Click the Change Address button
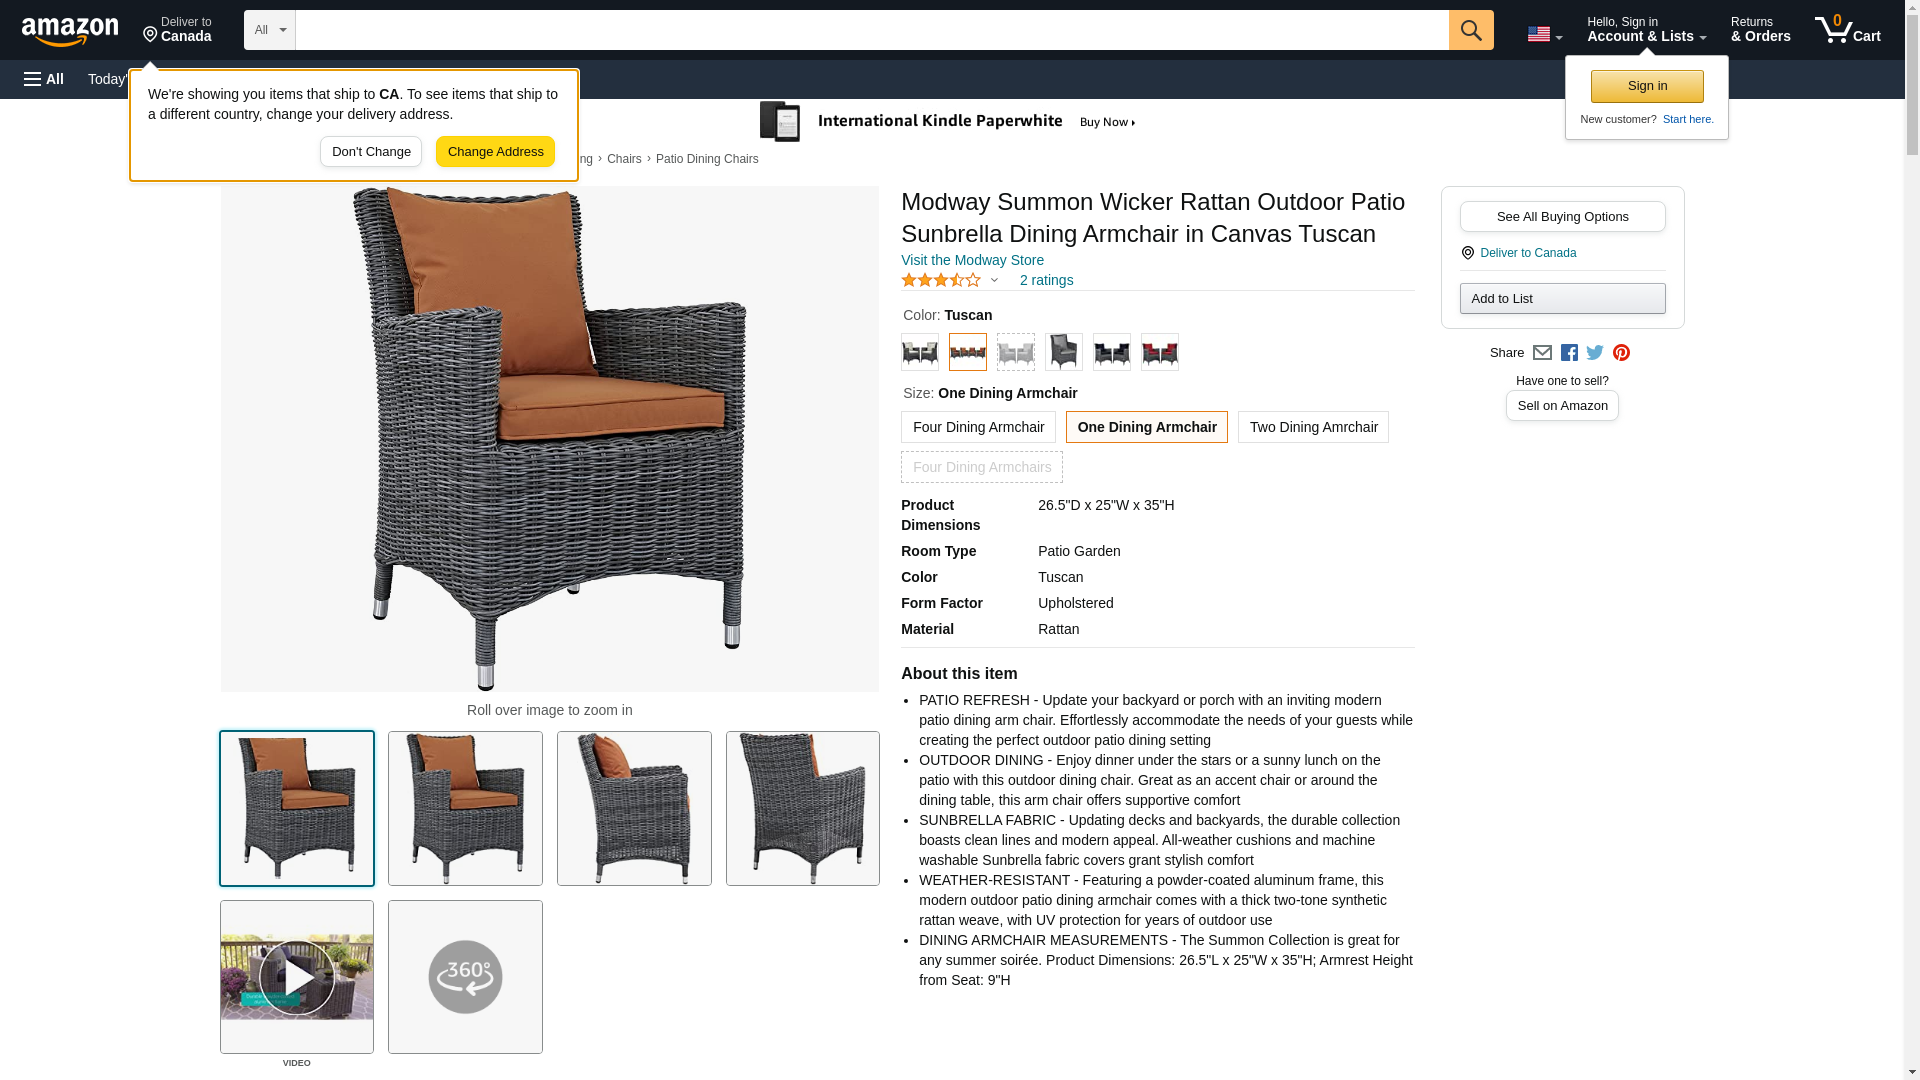Viewport: 1920px width, 1080px height. click(495, 152)
